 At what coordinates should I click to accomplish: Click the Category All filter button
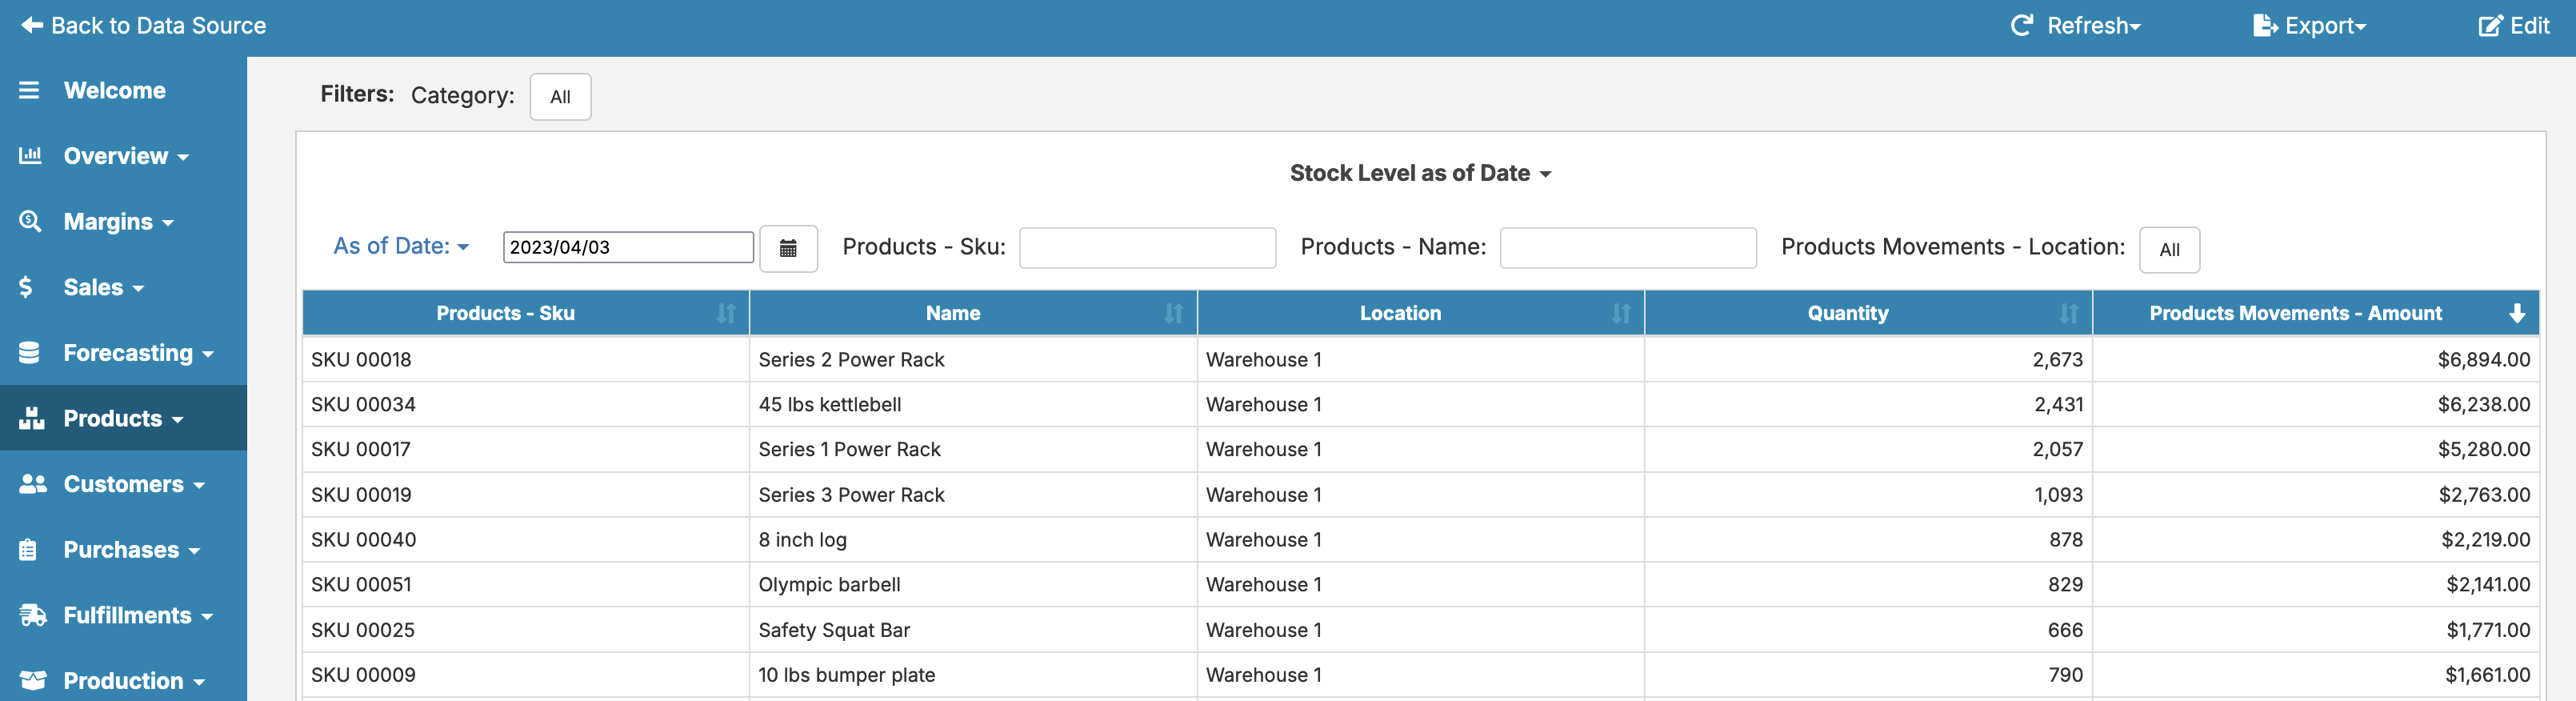560,97
